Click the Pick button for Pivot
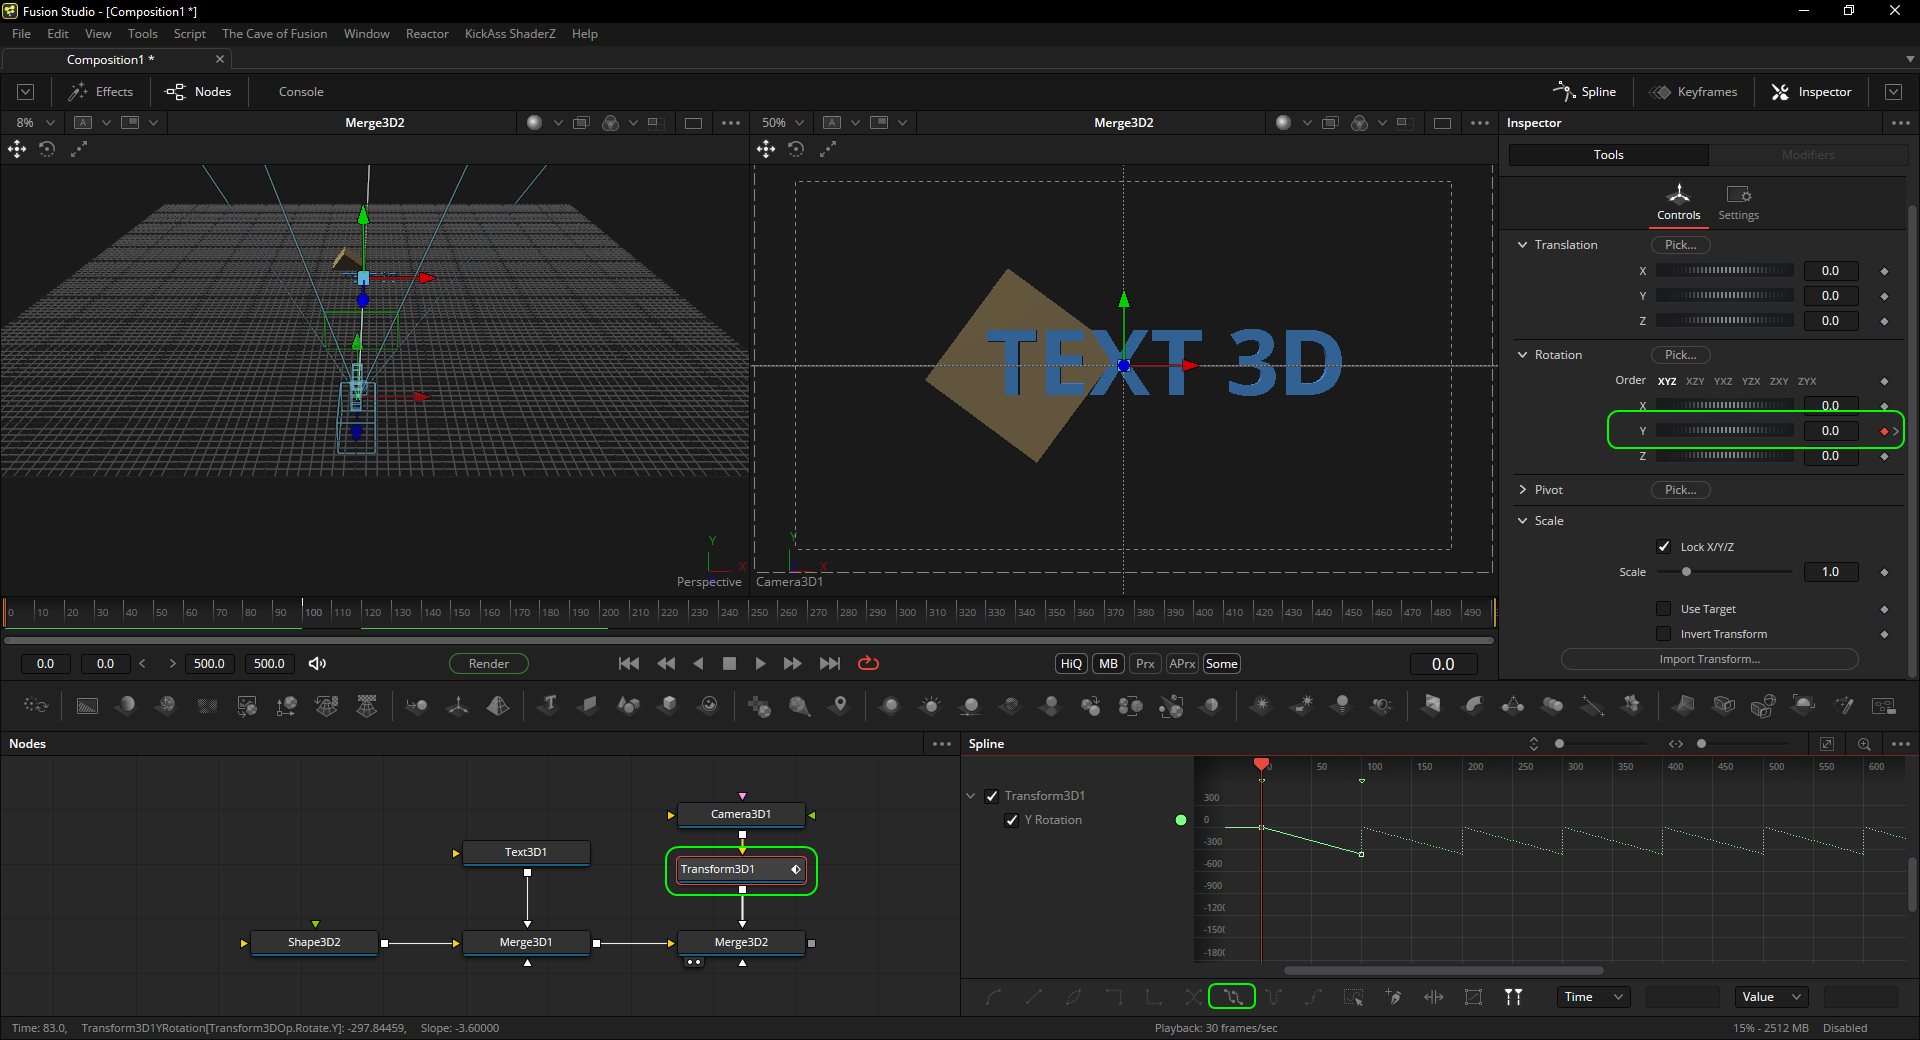Viewport: 1920px width, 1040px height. click(x=1680, y=490)
